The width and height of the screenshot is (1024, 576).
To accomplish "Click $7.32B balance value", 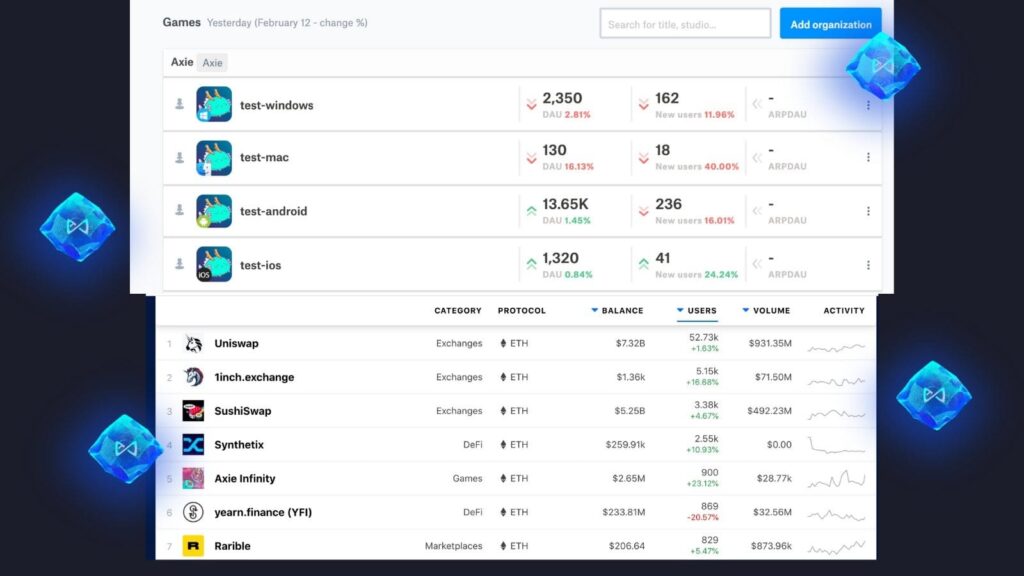I will tap(630, 344).
